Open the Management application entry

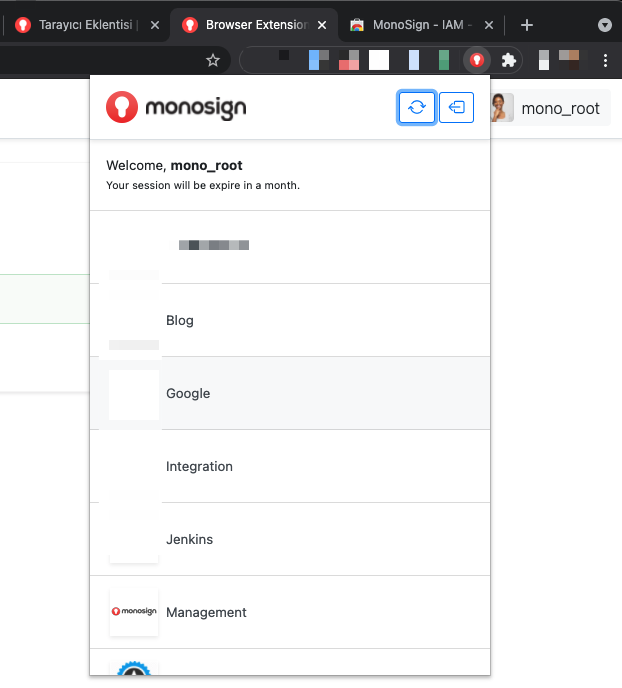click(x=290, y=612)
